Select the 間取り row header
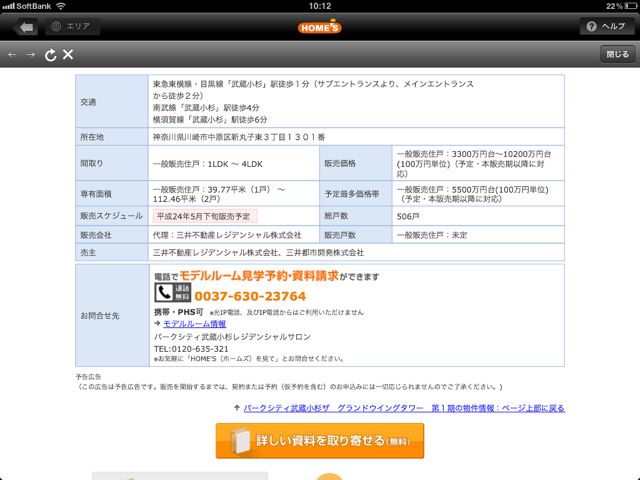Screen dimensions: 640x480 point(111,163)
